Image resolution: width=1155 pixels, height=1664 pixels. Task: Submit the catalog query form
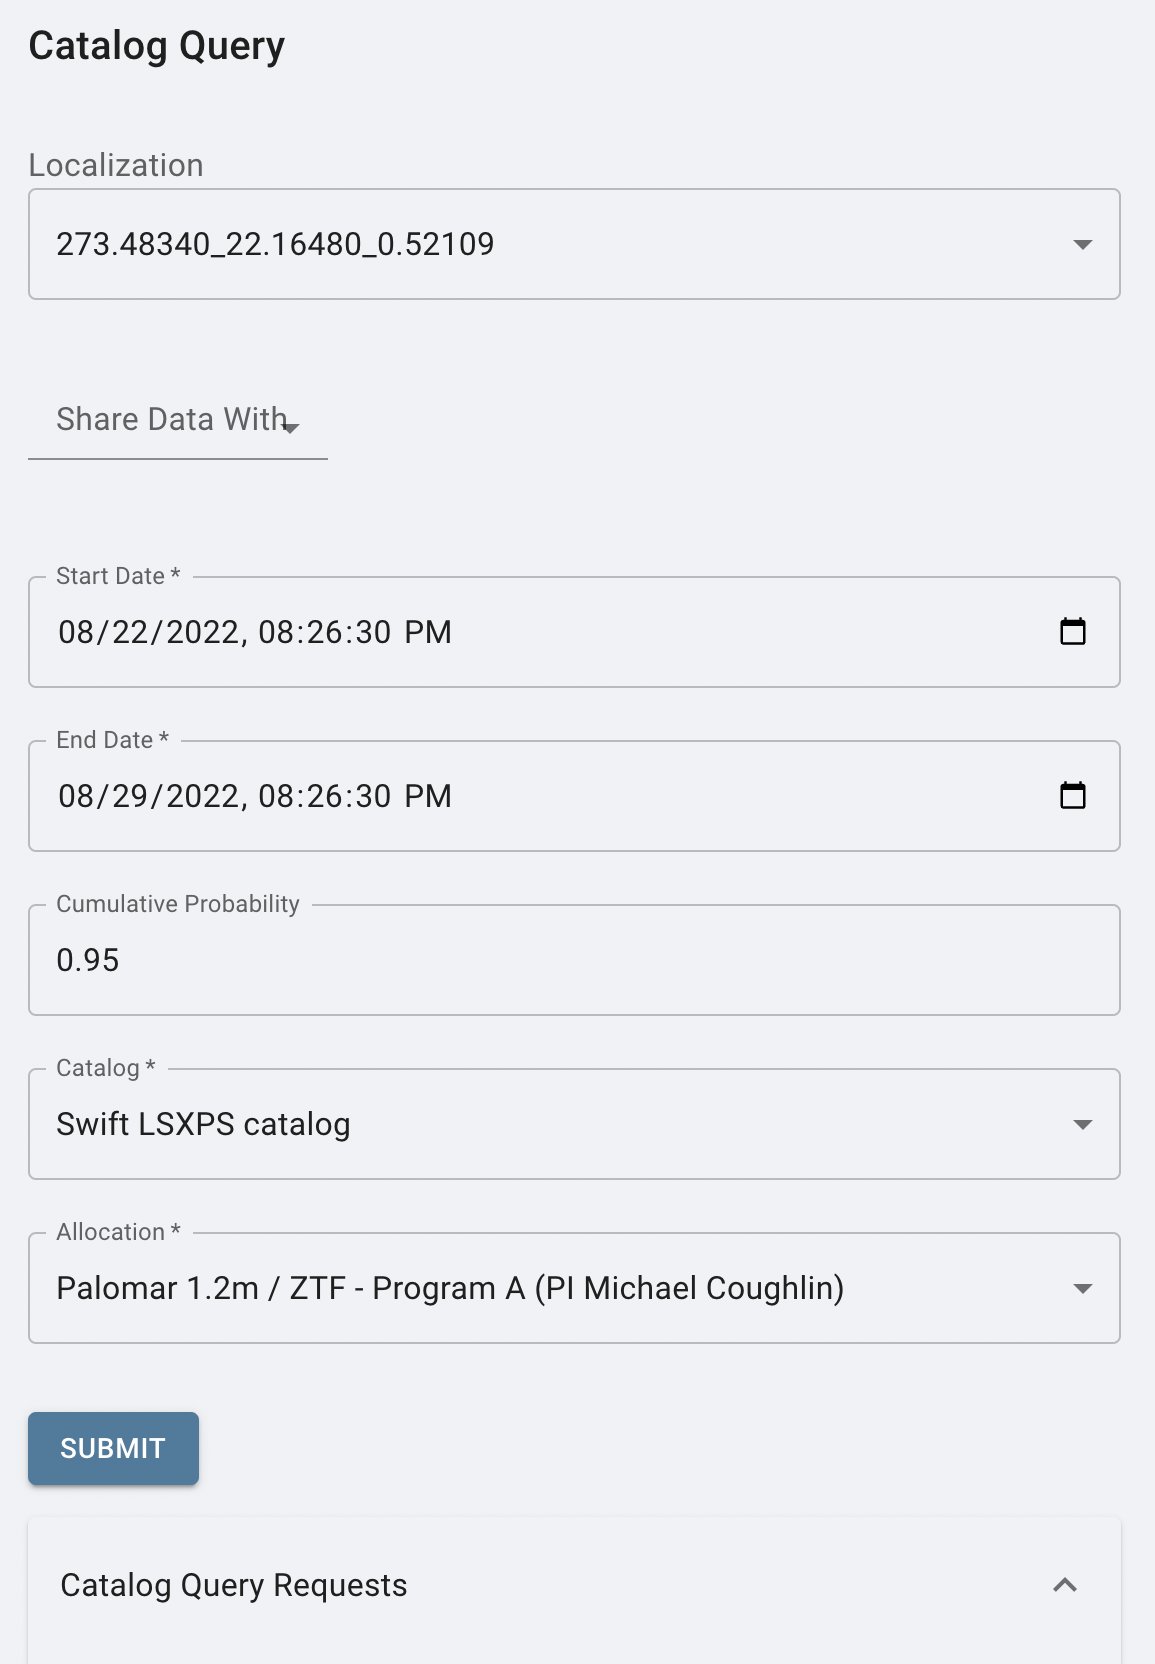tap(112, 1448)
